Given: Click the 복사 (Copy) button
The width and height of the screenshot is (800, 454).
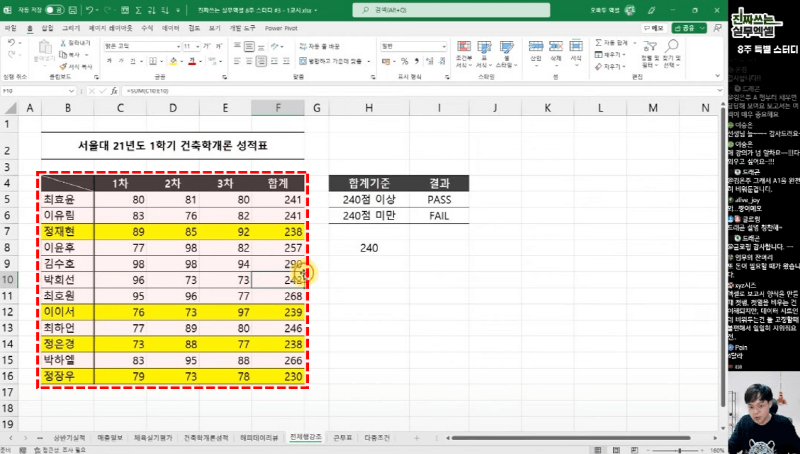Looking at the screenshot, I should [70, 55].
